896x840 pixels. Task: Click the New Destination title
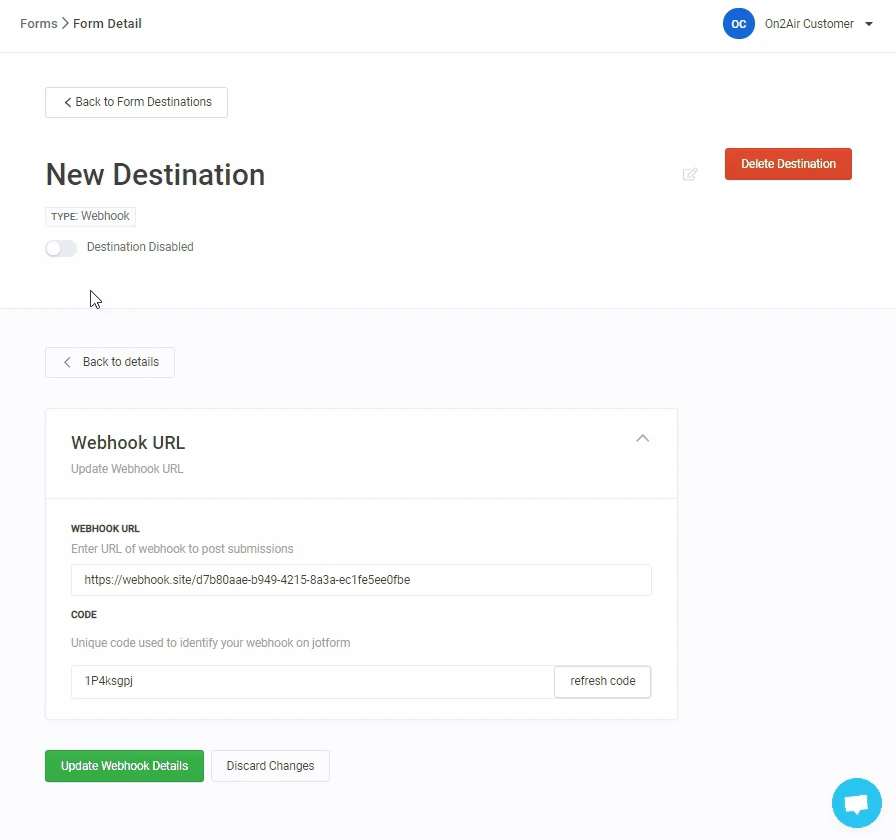155,175
